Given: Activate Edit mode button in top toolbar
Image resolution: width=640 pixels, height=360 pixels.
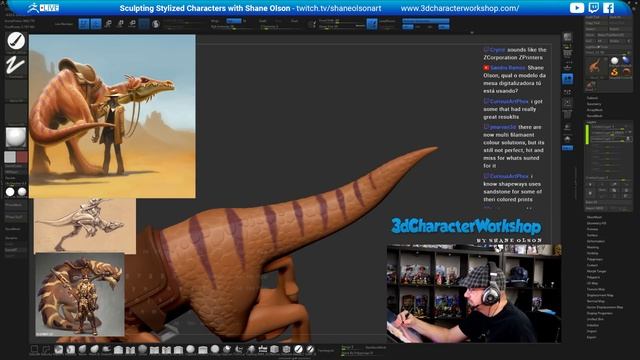Looking at the screenshot, I should coord(84,24).
